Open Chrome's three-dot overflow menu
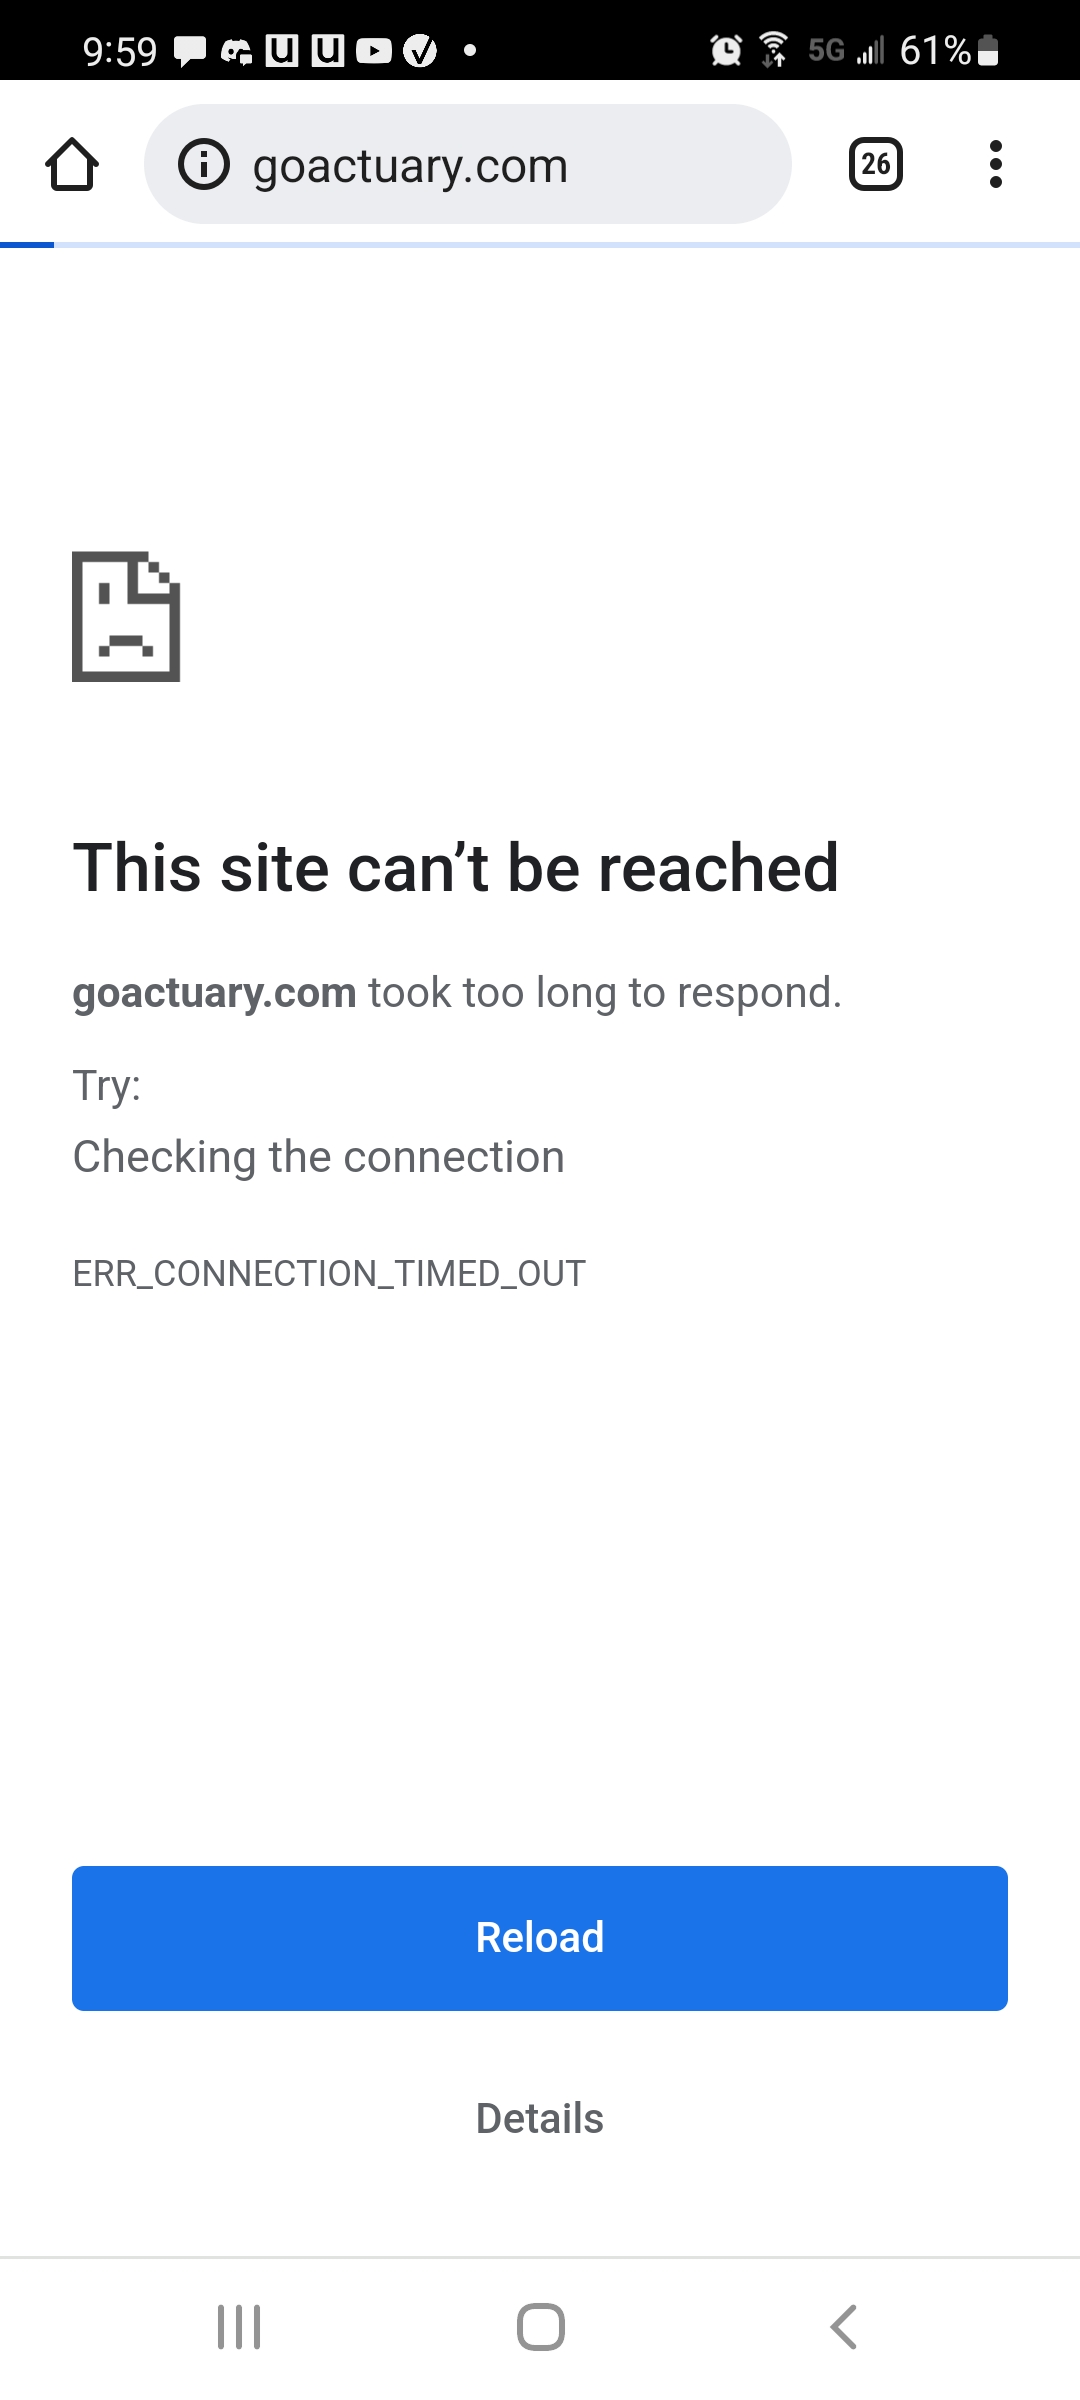 point(995,164)
